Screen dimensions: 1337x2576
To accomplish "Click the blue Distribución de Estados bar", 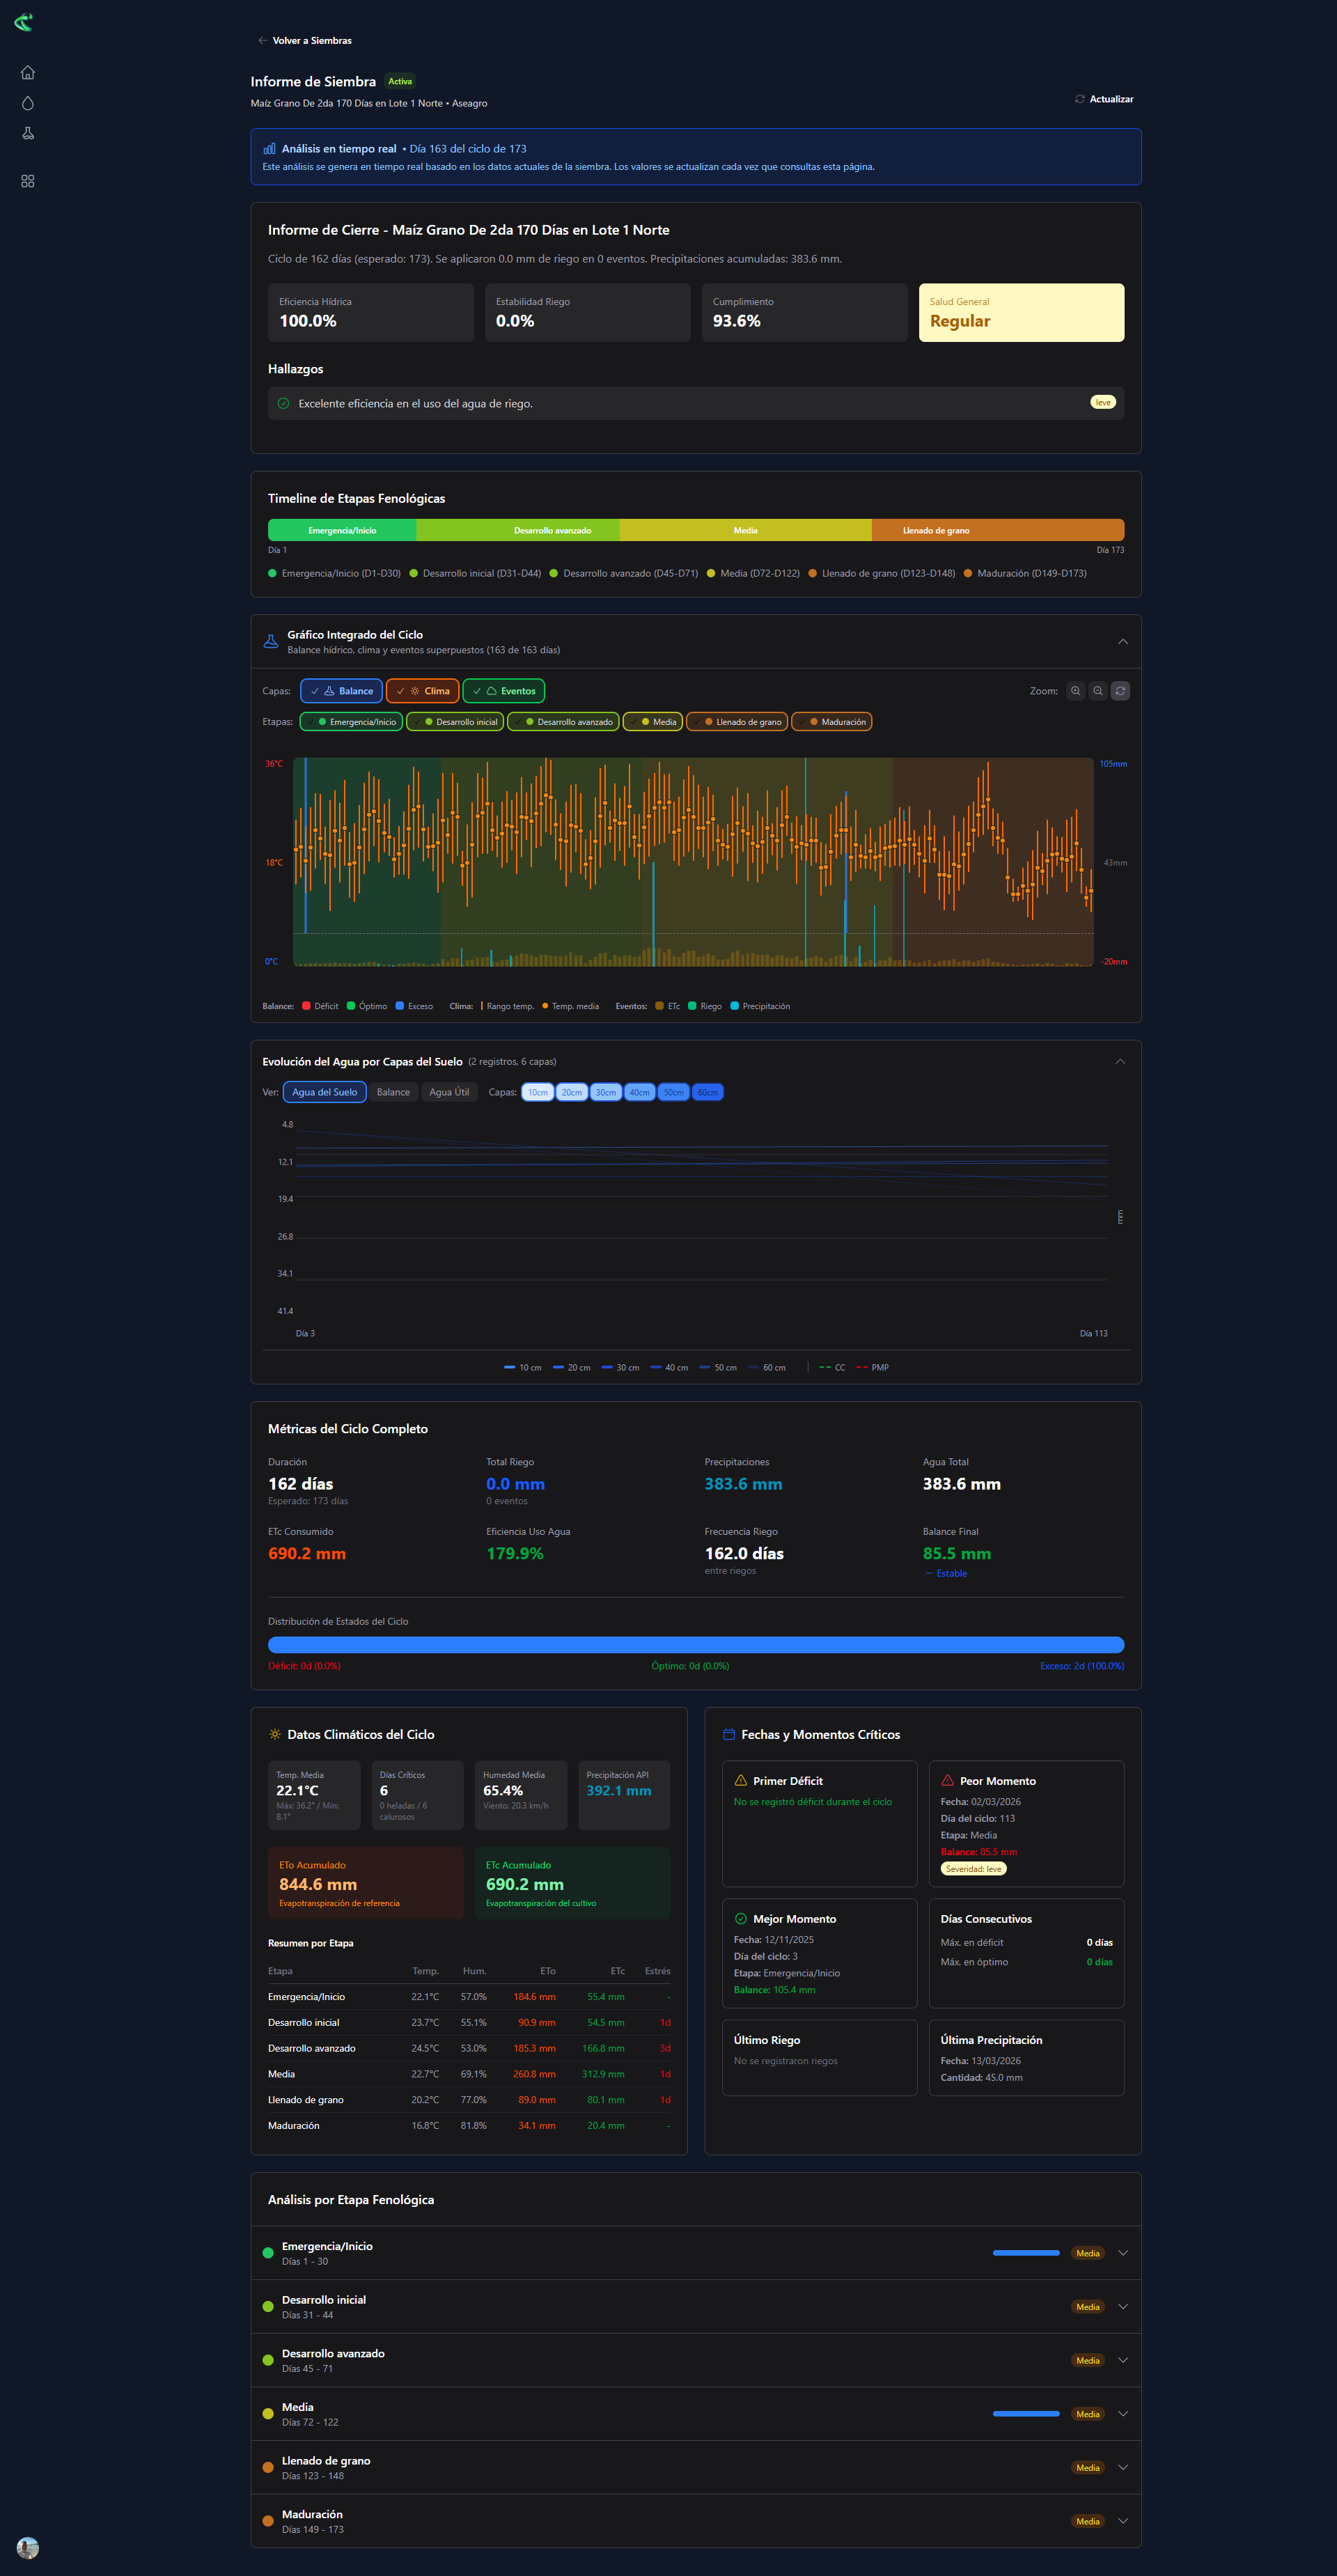I will (696, 1645).
